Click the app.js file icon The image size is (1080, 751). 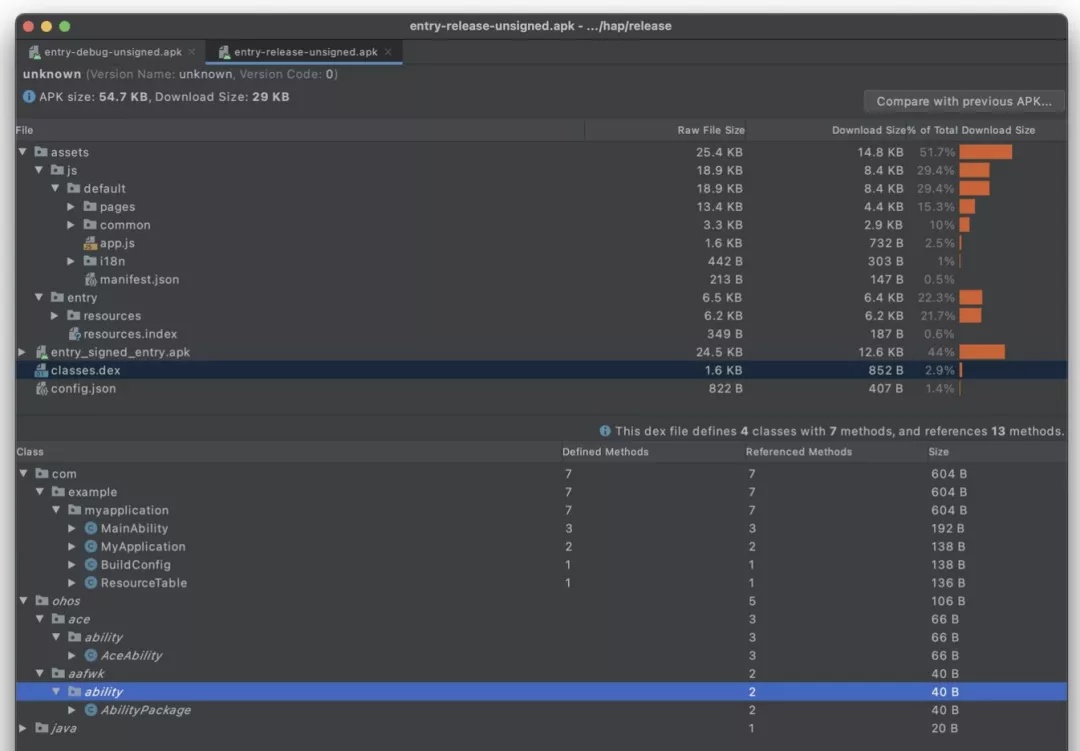point(90,243)
